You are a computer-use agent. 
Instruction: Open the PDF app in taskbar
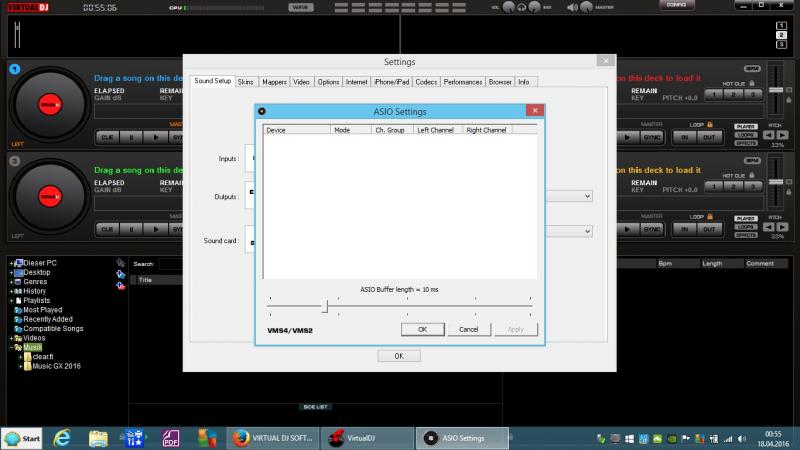point(170,438)
